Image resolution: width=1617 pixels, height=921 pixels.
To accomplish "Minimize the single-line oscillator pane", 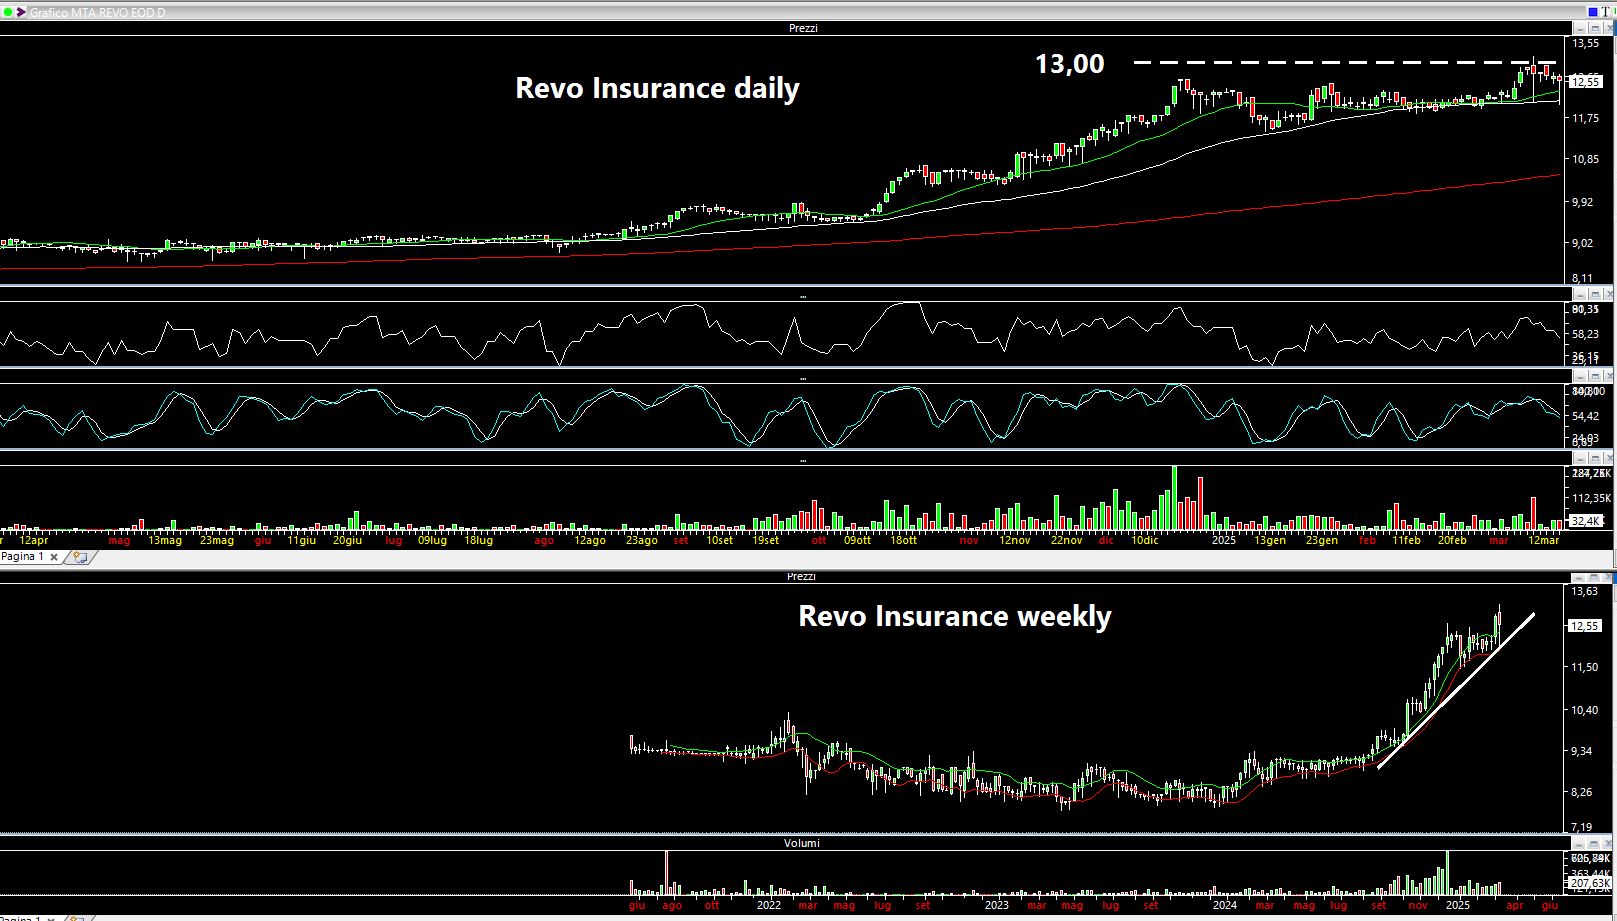I will (1581, 294).
